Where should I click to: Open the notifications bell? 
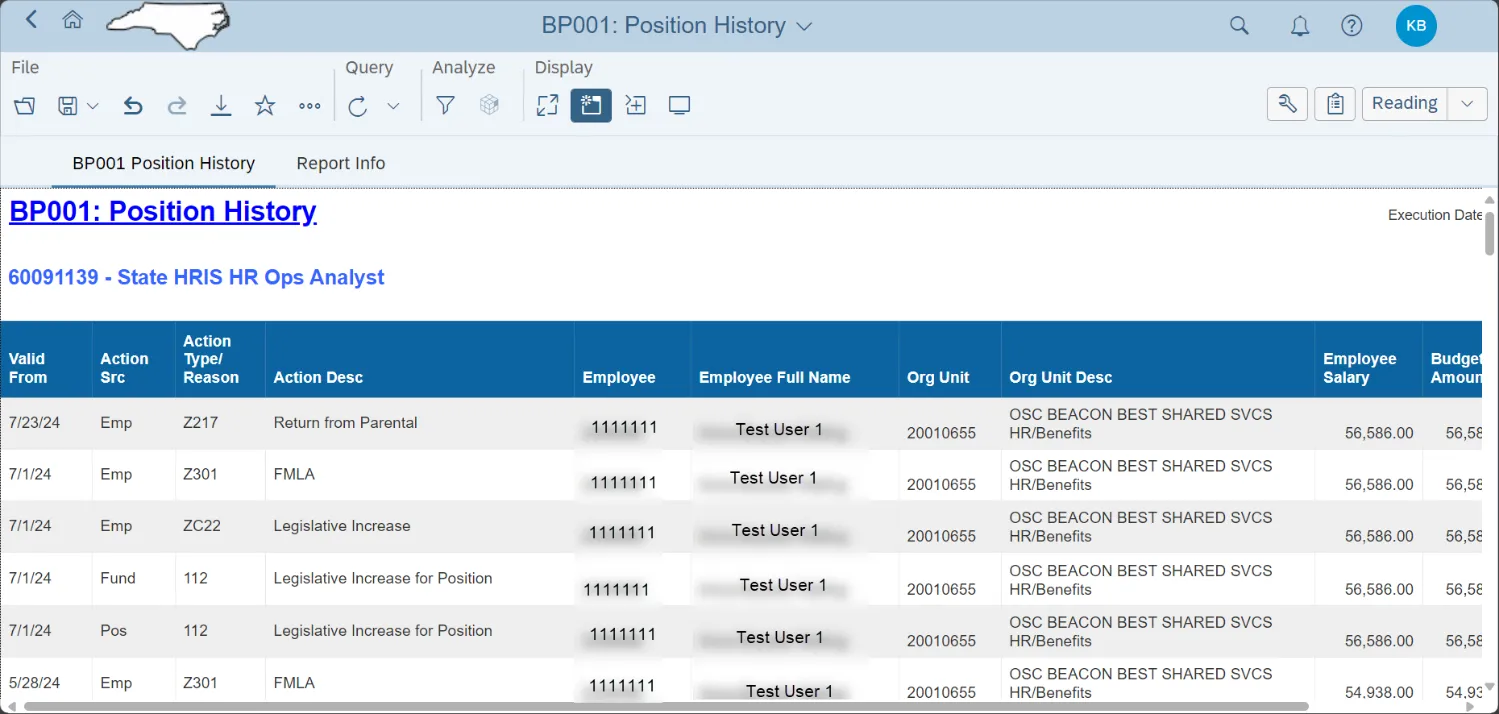1299,26
